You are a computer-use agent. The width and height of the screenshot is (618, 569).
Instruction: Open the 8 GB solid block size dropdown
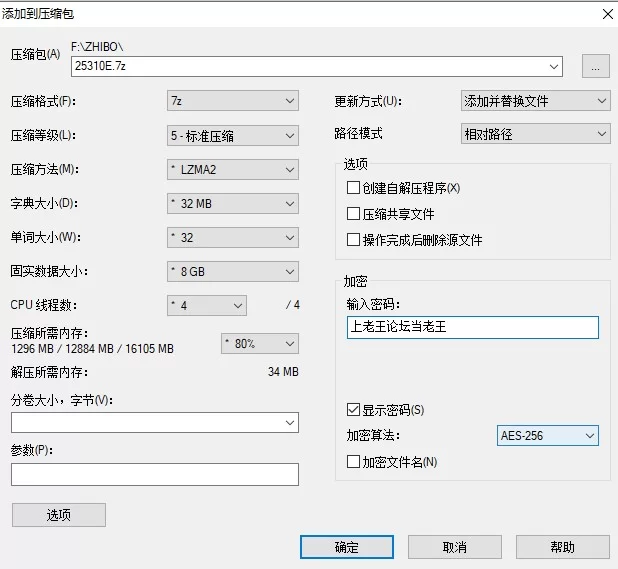pyautogui.click(x=233, y=271)
